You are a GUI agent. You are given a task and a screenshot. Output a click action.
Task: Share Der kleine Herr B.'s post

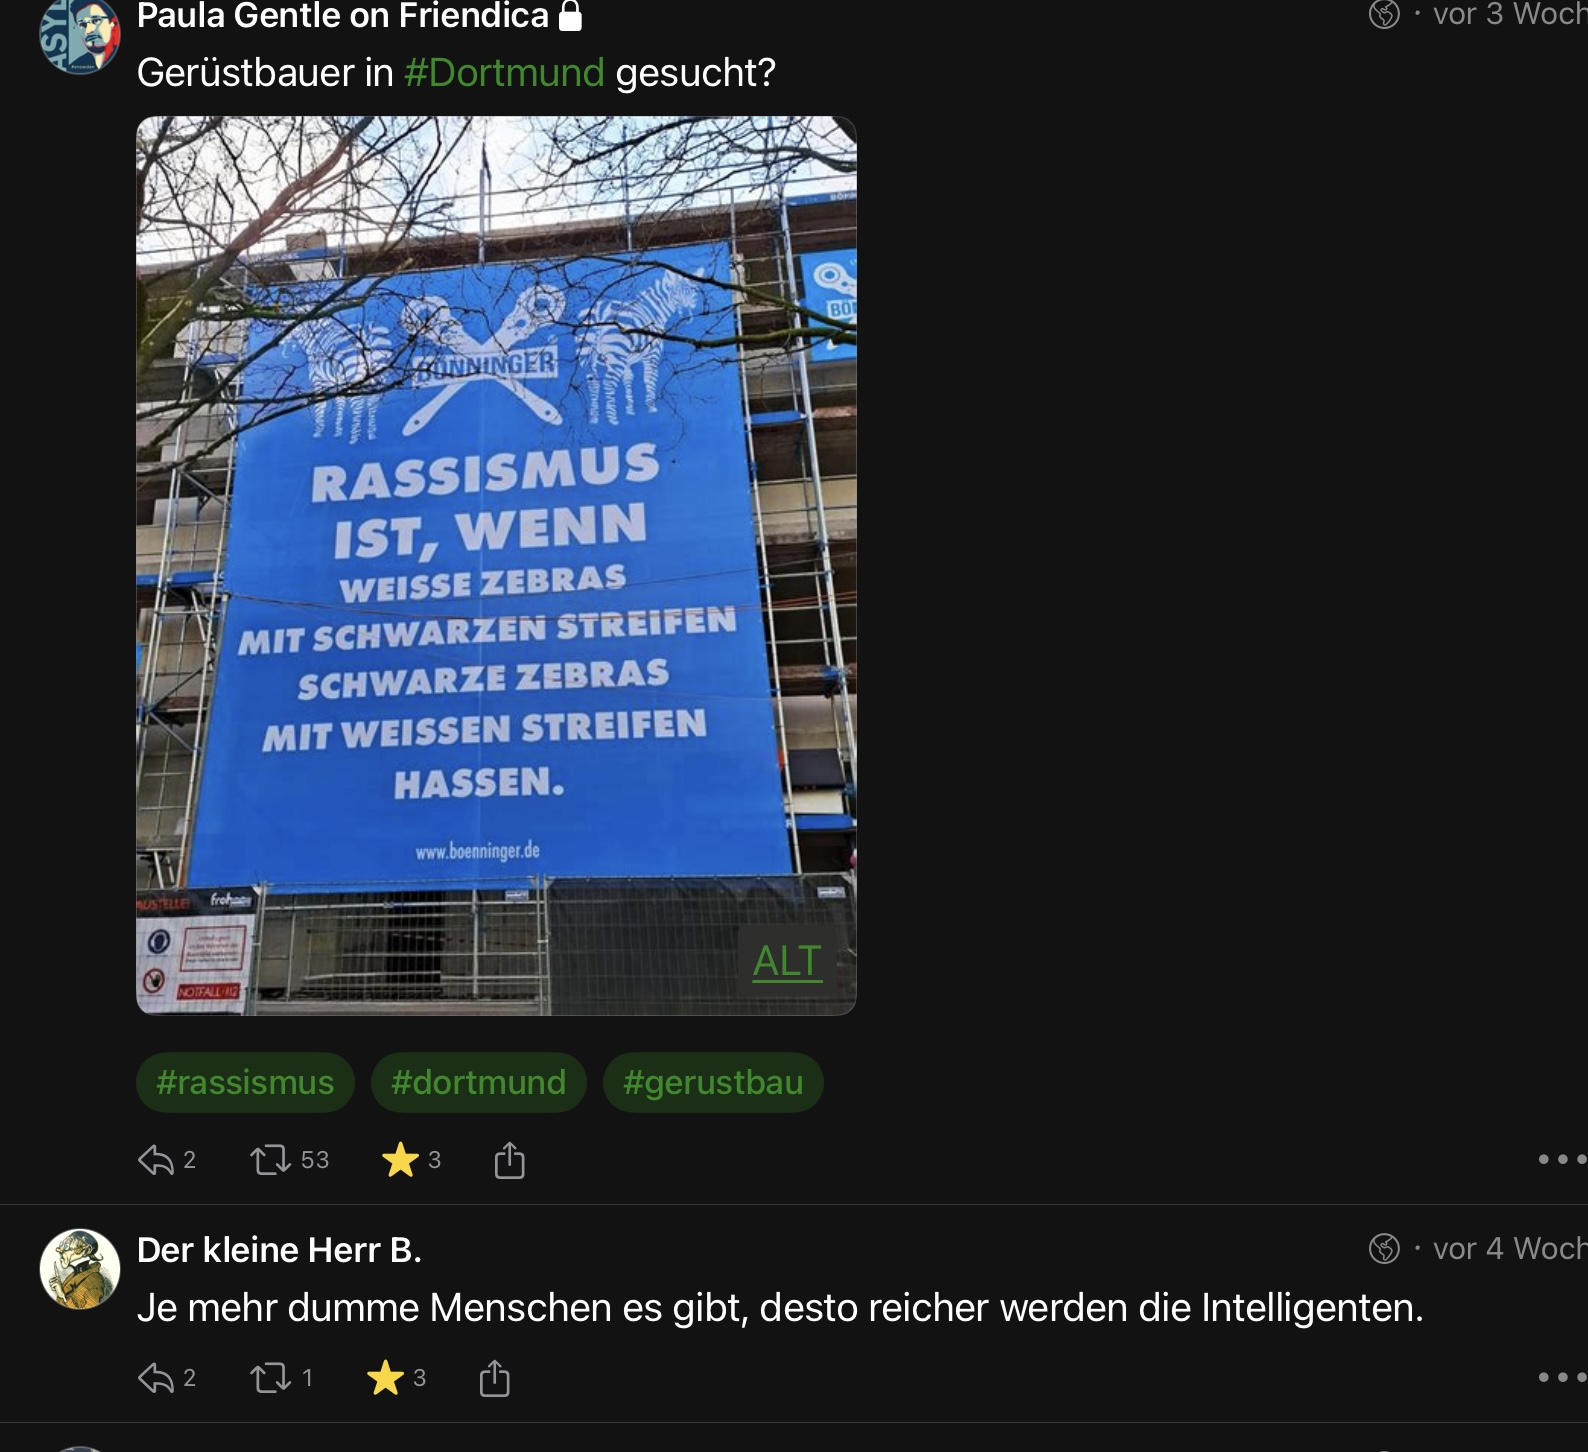[494, 1379]
